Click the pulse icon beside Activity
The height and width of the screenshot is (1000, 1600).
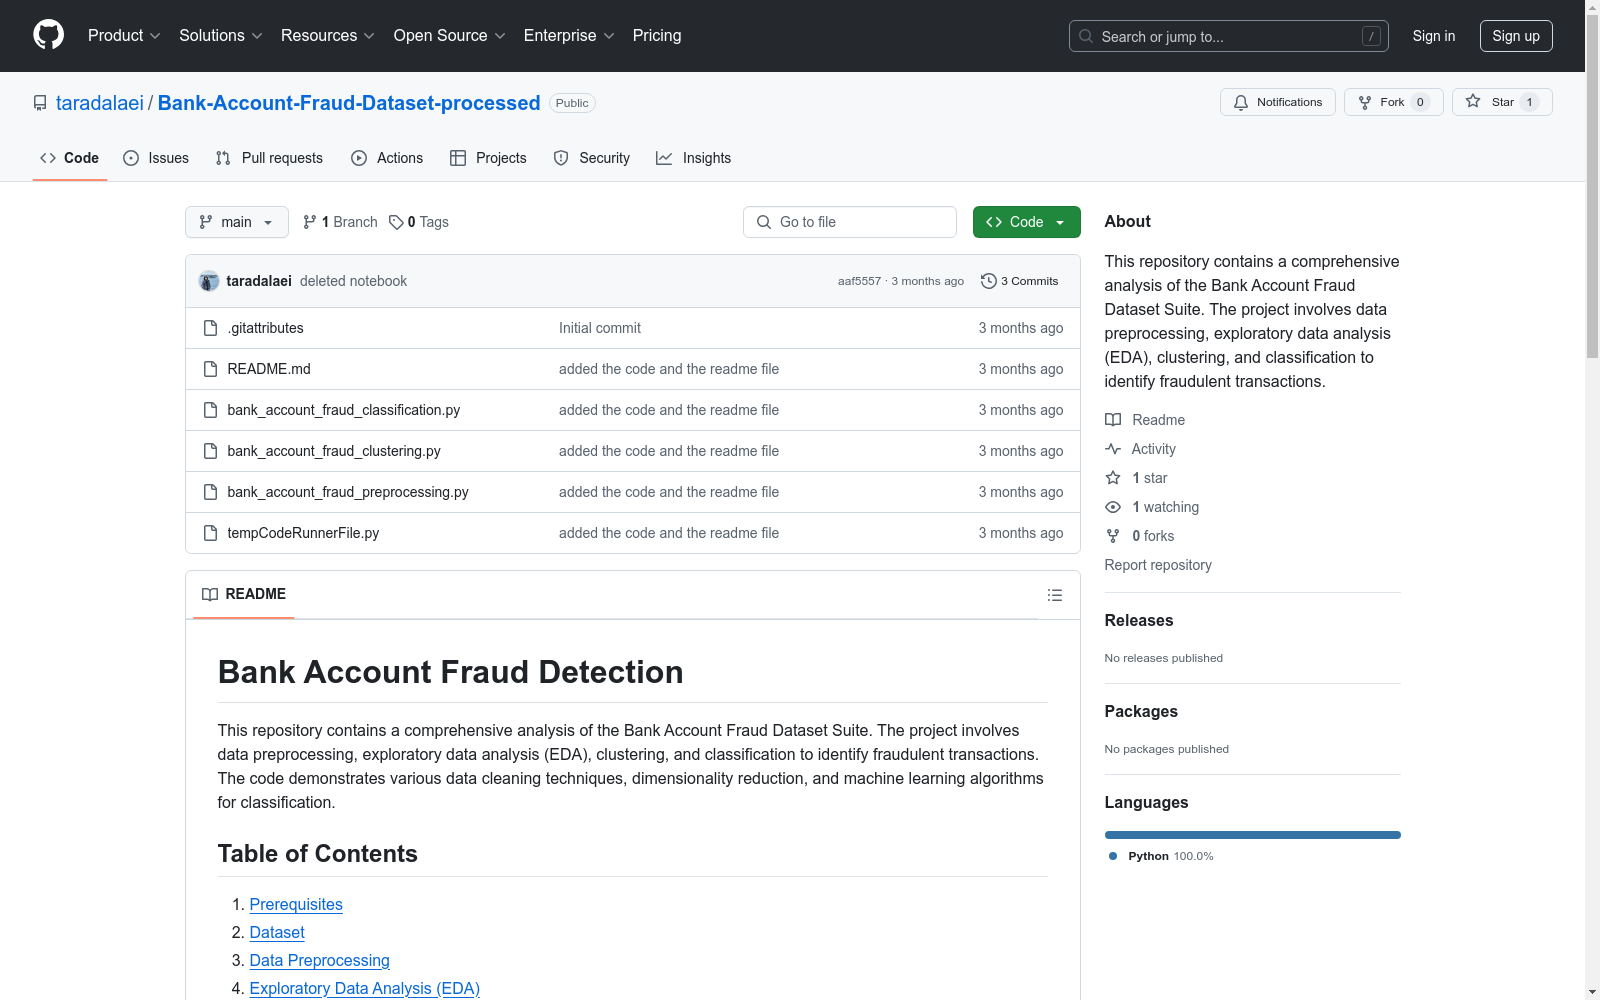pos(1113,449)
